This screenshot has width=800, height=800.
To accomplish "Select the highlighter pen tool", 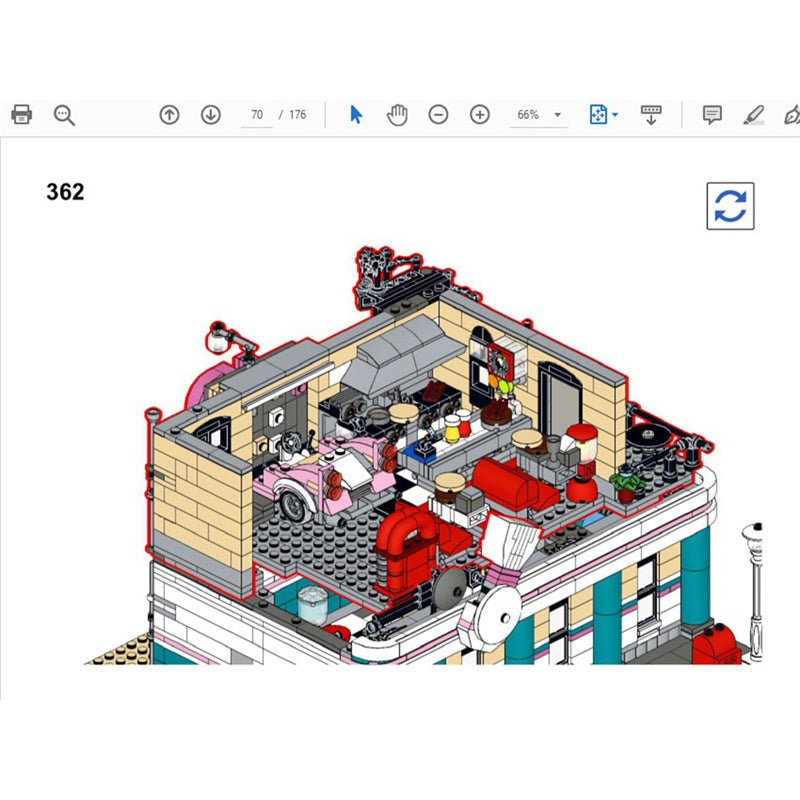I will click(753, 114).
